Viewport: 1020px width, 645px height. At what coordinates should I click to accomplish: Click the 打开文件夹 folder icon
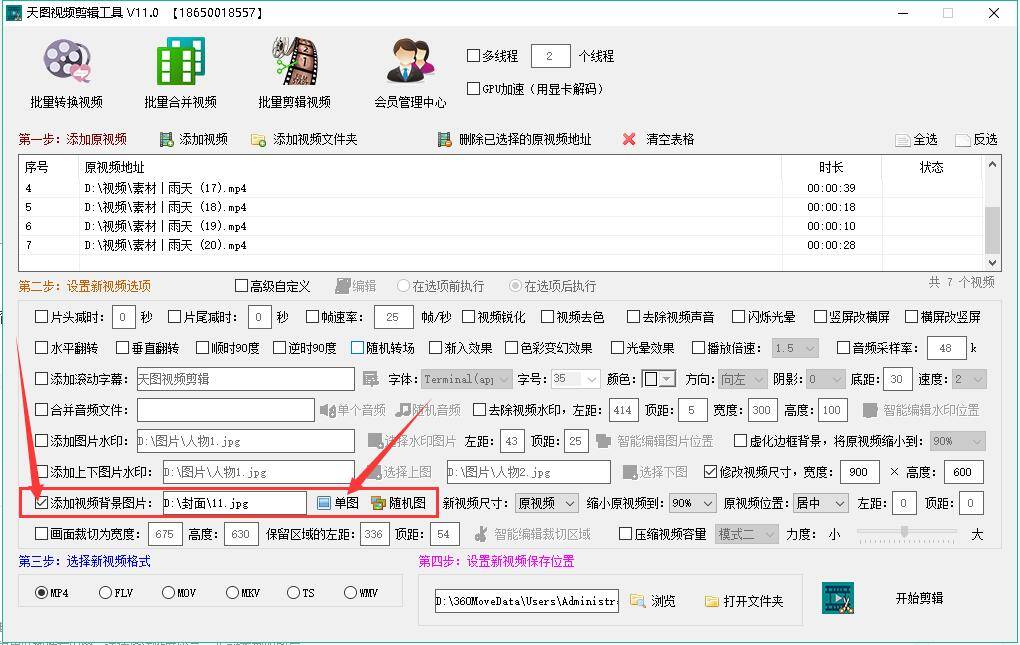tap(712, 601)
